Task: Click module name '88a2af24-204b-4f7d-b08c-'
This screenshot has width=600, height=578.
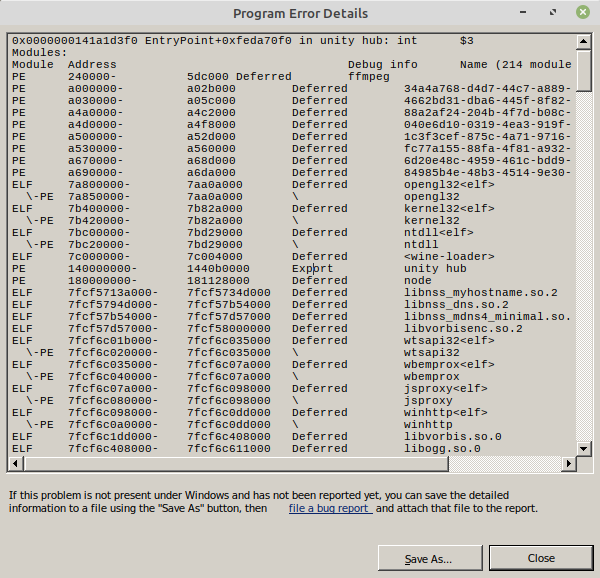Action: pos(488,112)
